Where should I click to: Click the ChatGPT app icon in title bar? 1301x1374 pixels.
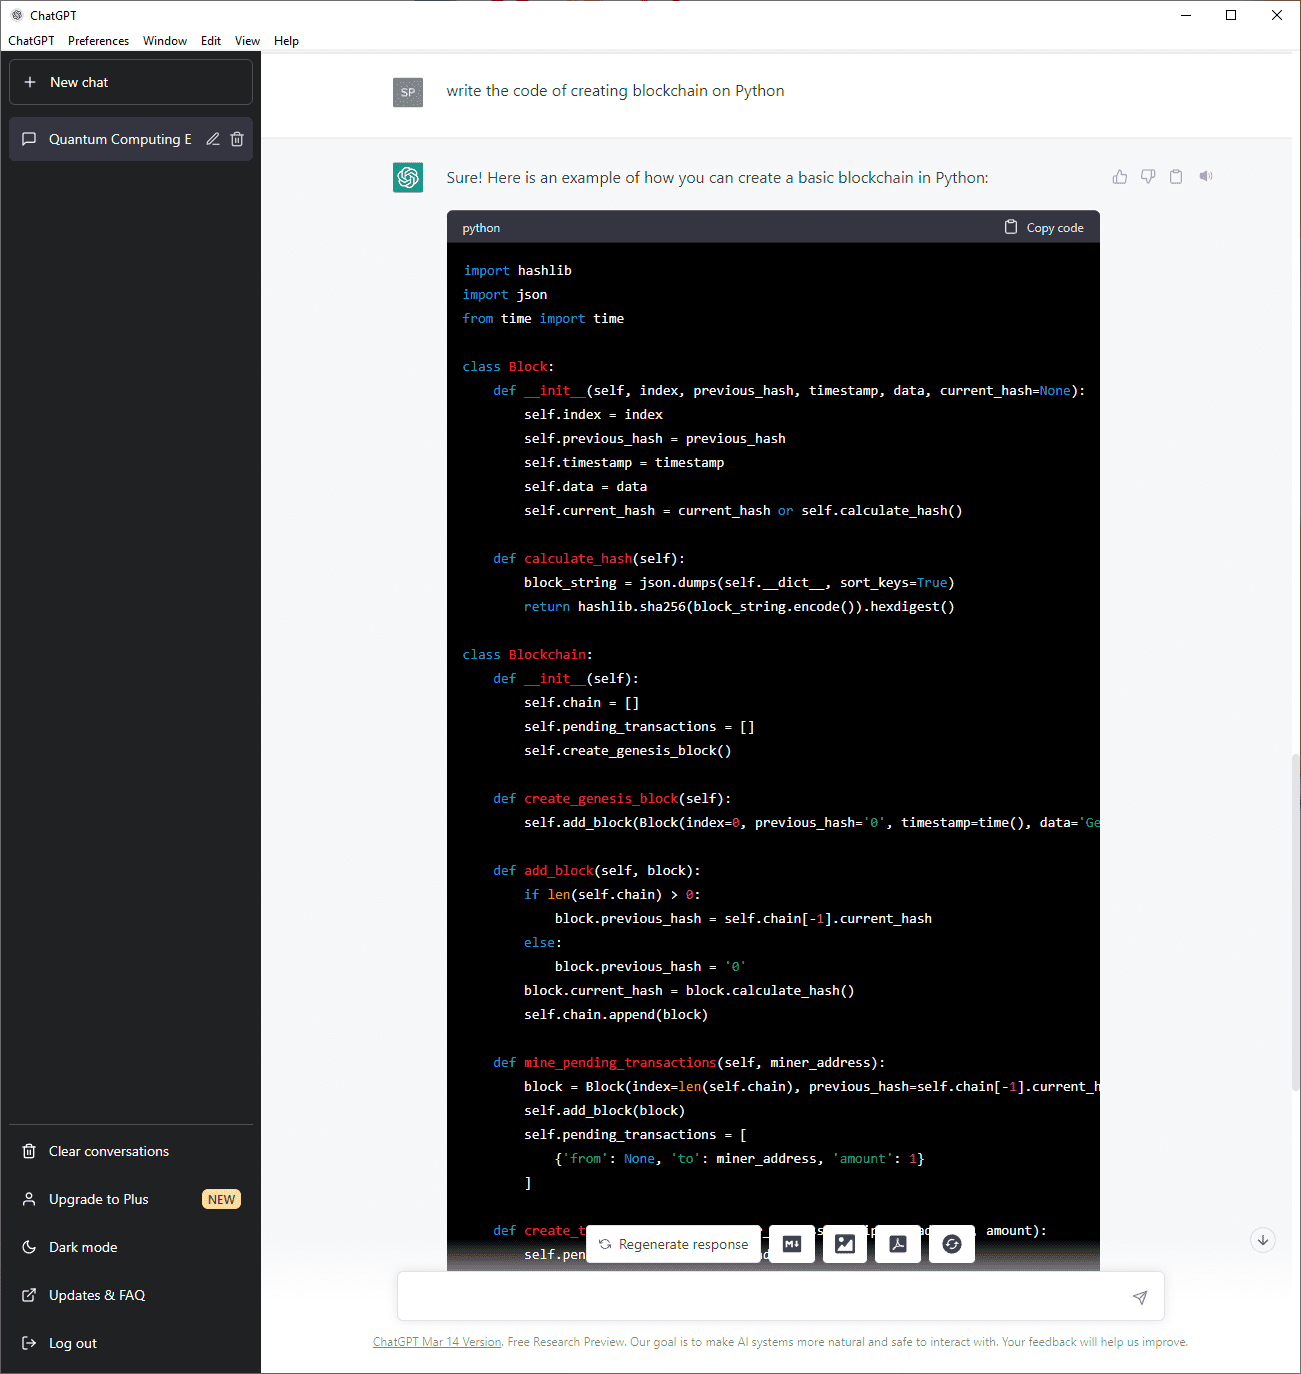pos(17,15)
